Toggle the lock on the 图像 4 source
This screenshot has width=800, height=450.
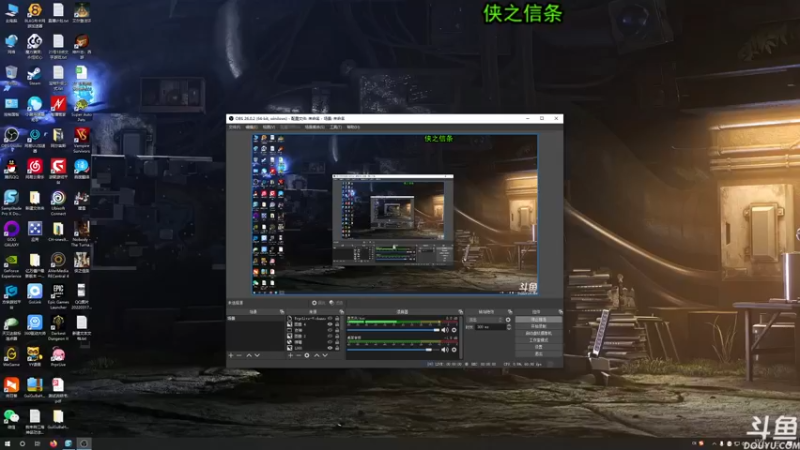(337, 324)
